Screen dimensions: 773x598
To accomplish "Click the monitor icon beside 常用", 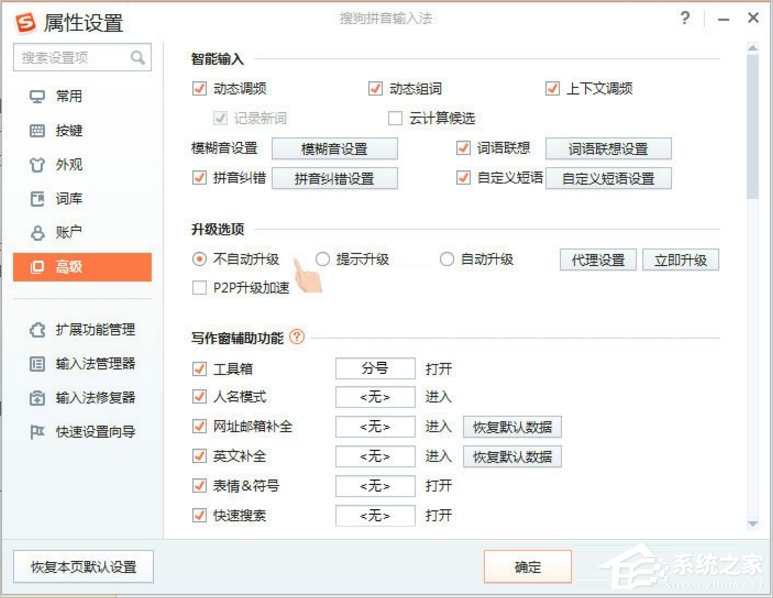I will pyautogui.click(x=37, y=96).
